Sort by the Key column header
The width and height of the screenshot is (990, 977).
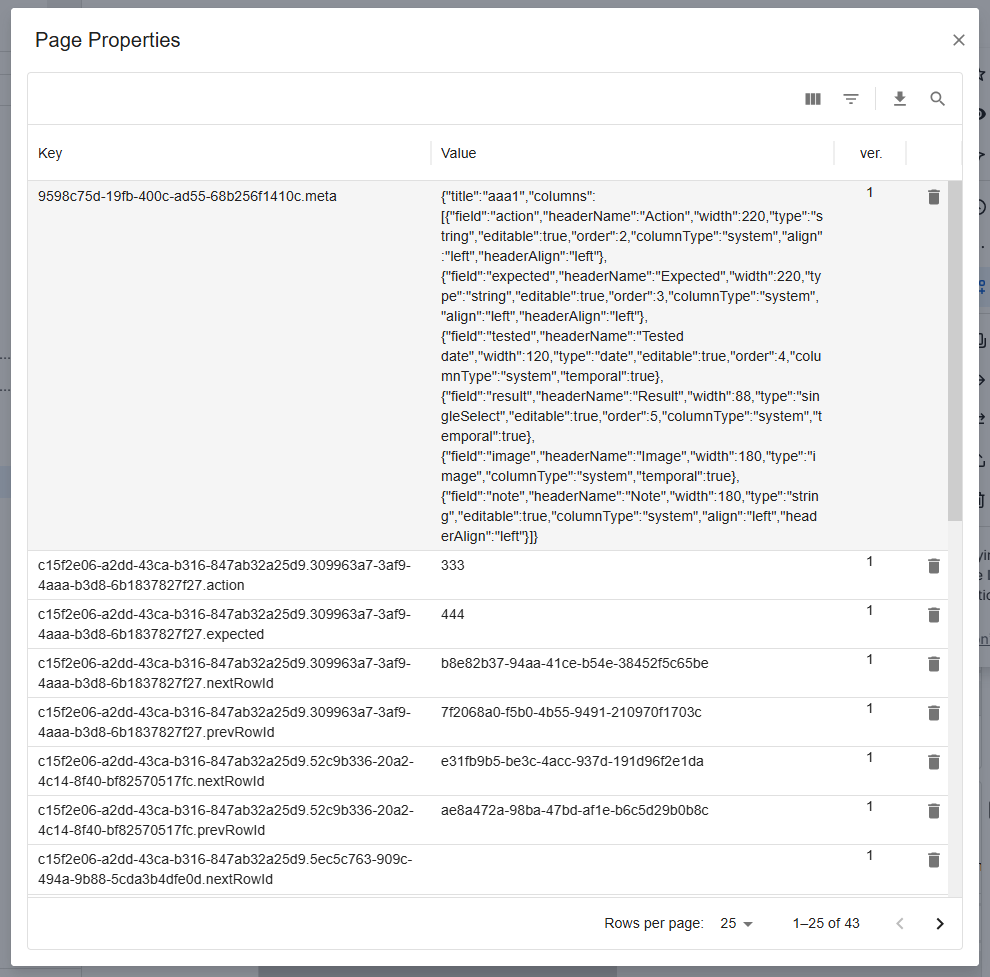[50, 153]
